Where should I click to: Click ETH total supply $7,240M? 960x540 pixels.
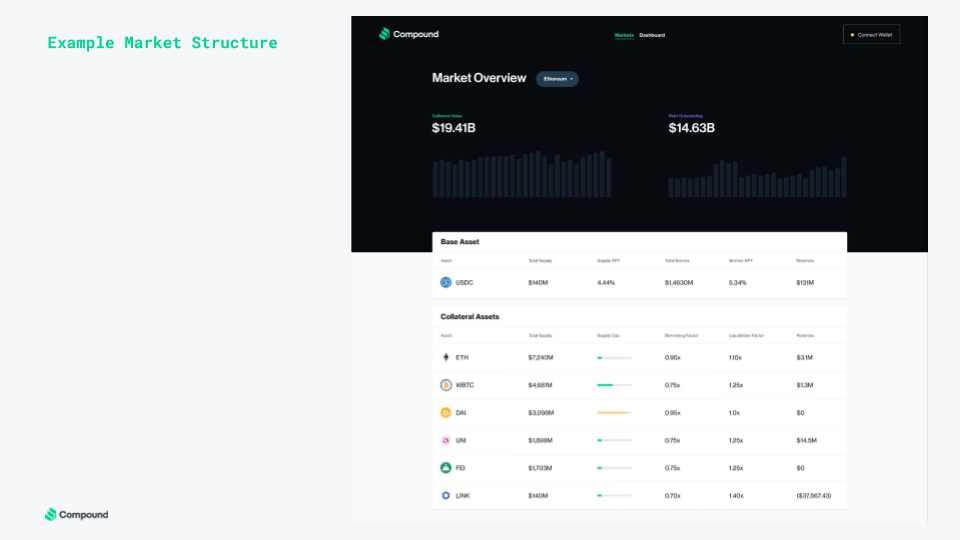[541, 358]
